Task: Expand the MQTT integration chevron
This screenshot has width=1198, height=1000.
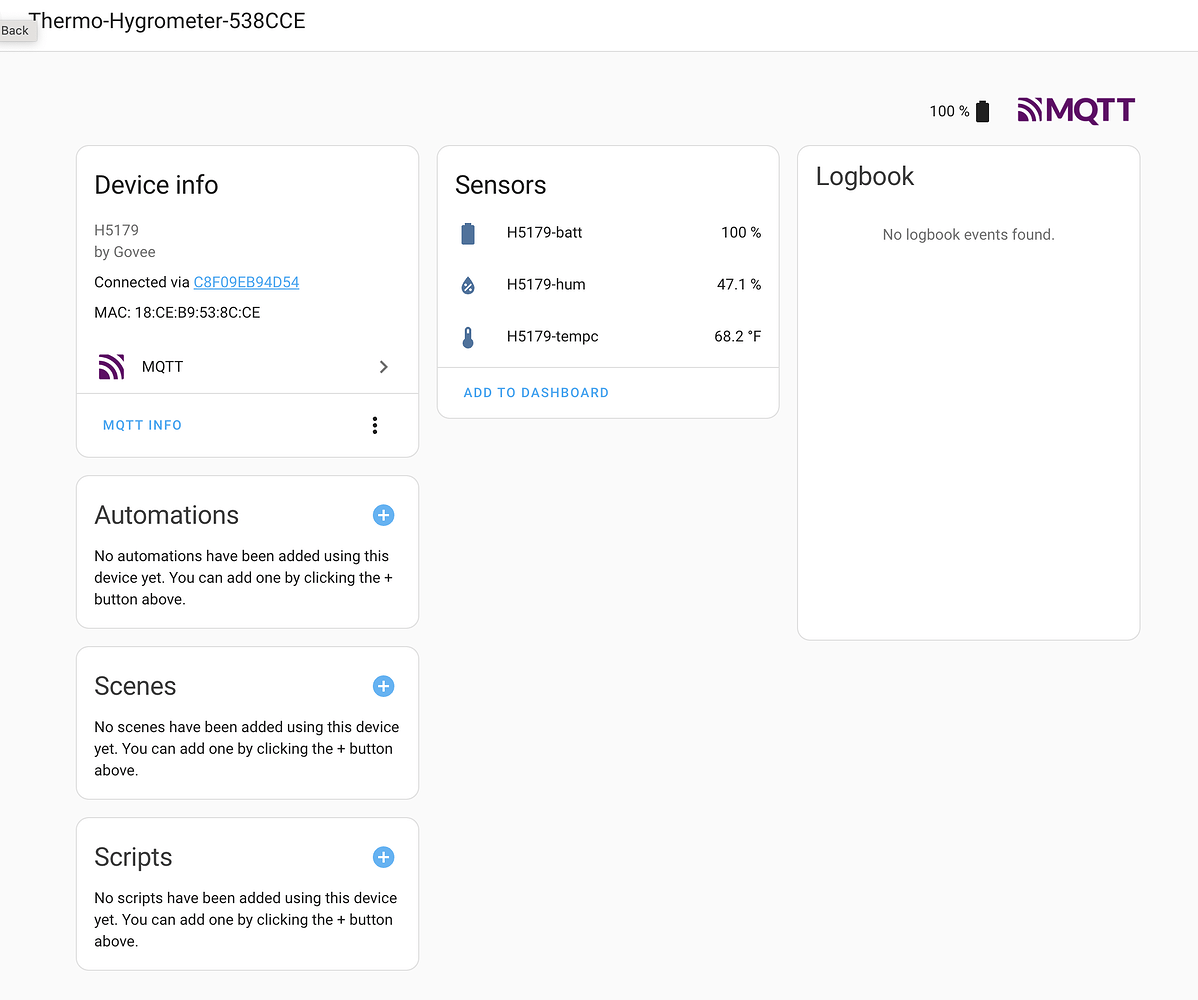Action: [383, 367]
